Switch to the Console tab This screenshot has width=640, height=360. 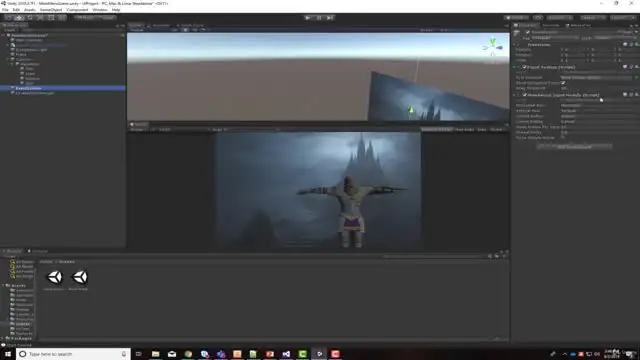click(38, 251)
